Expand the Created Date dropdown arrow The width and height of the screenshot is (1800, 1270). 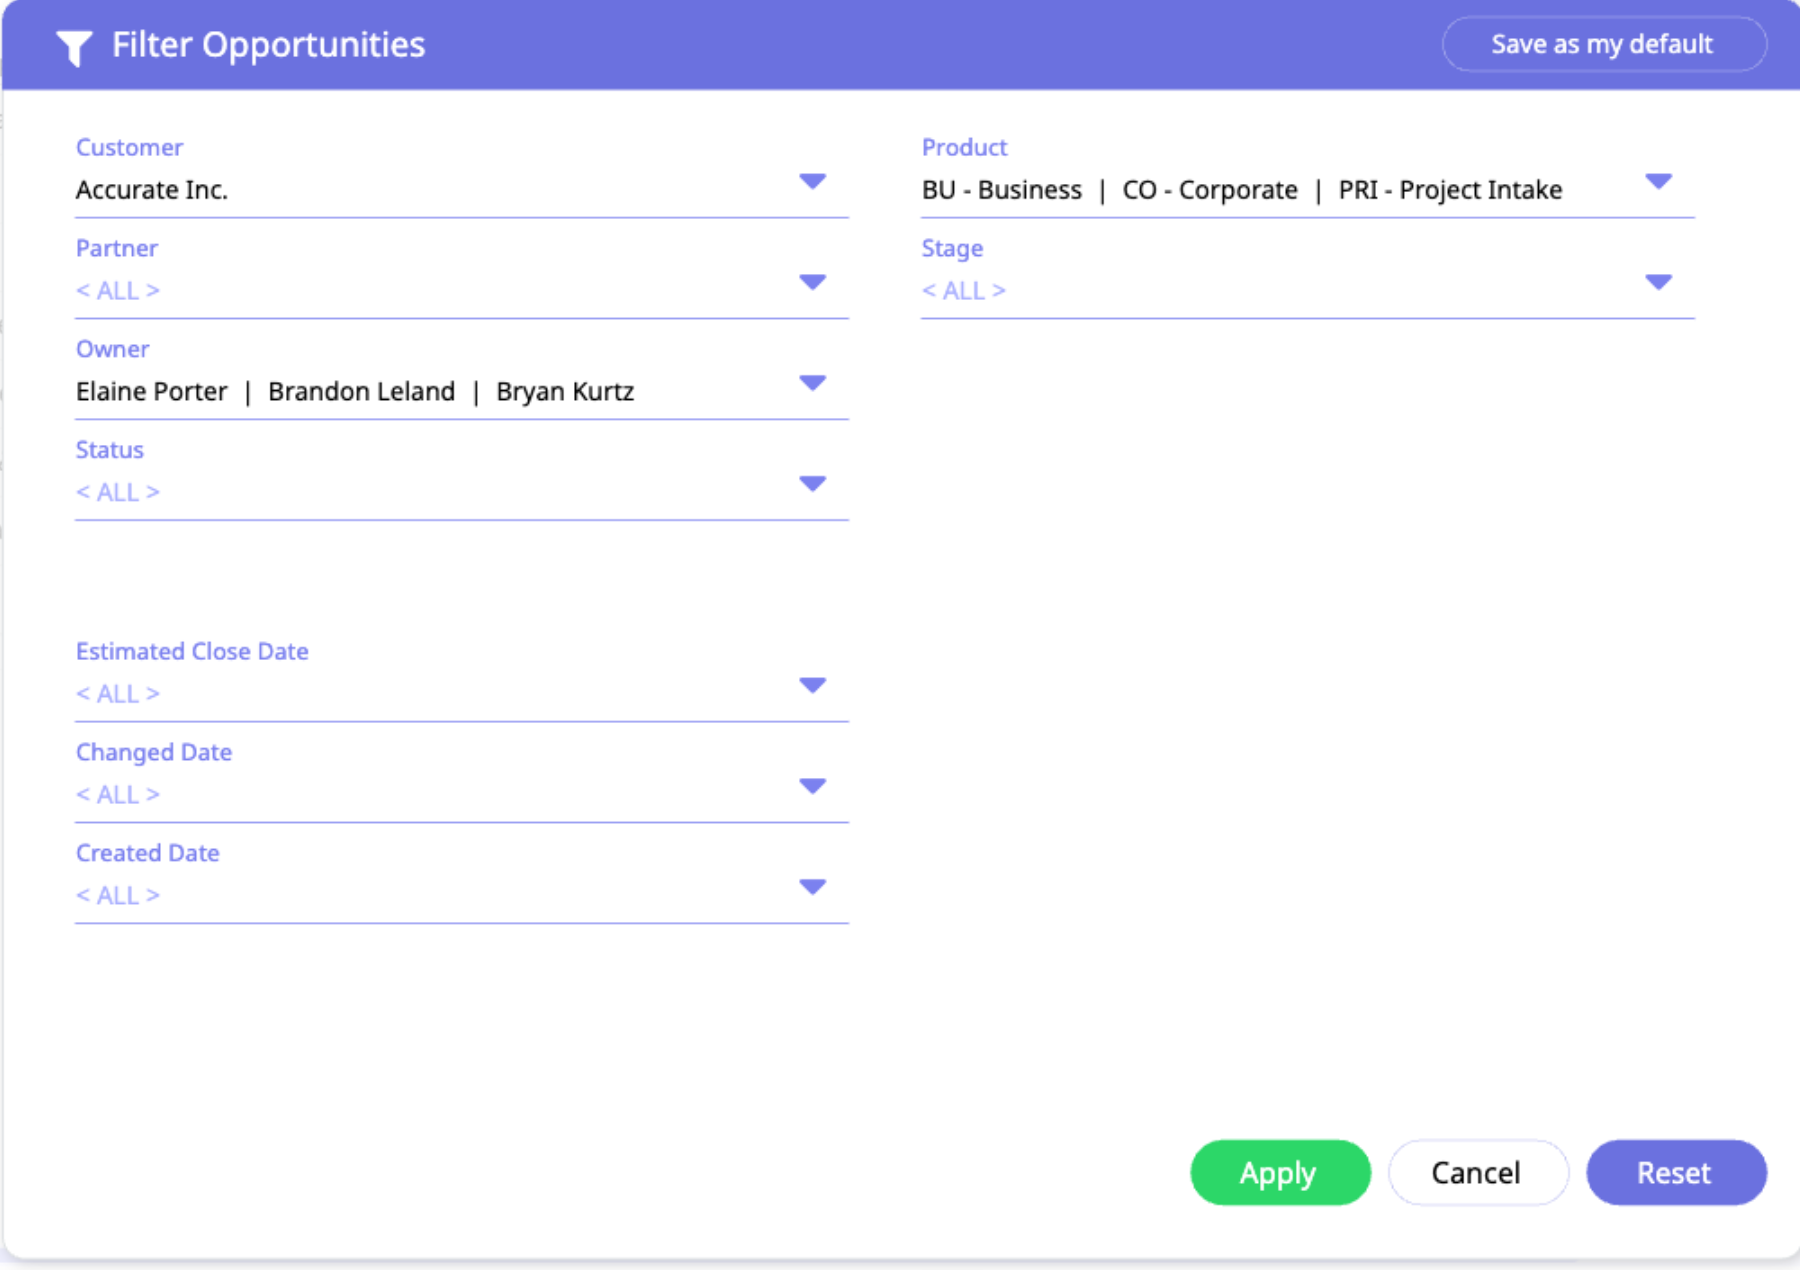(812, 888)
